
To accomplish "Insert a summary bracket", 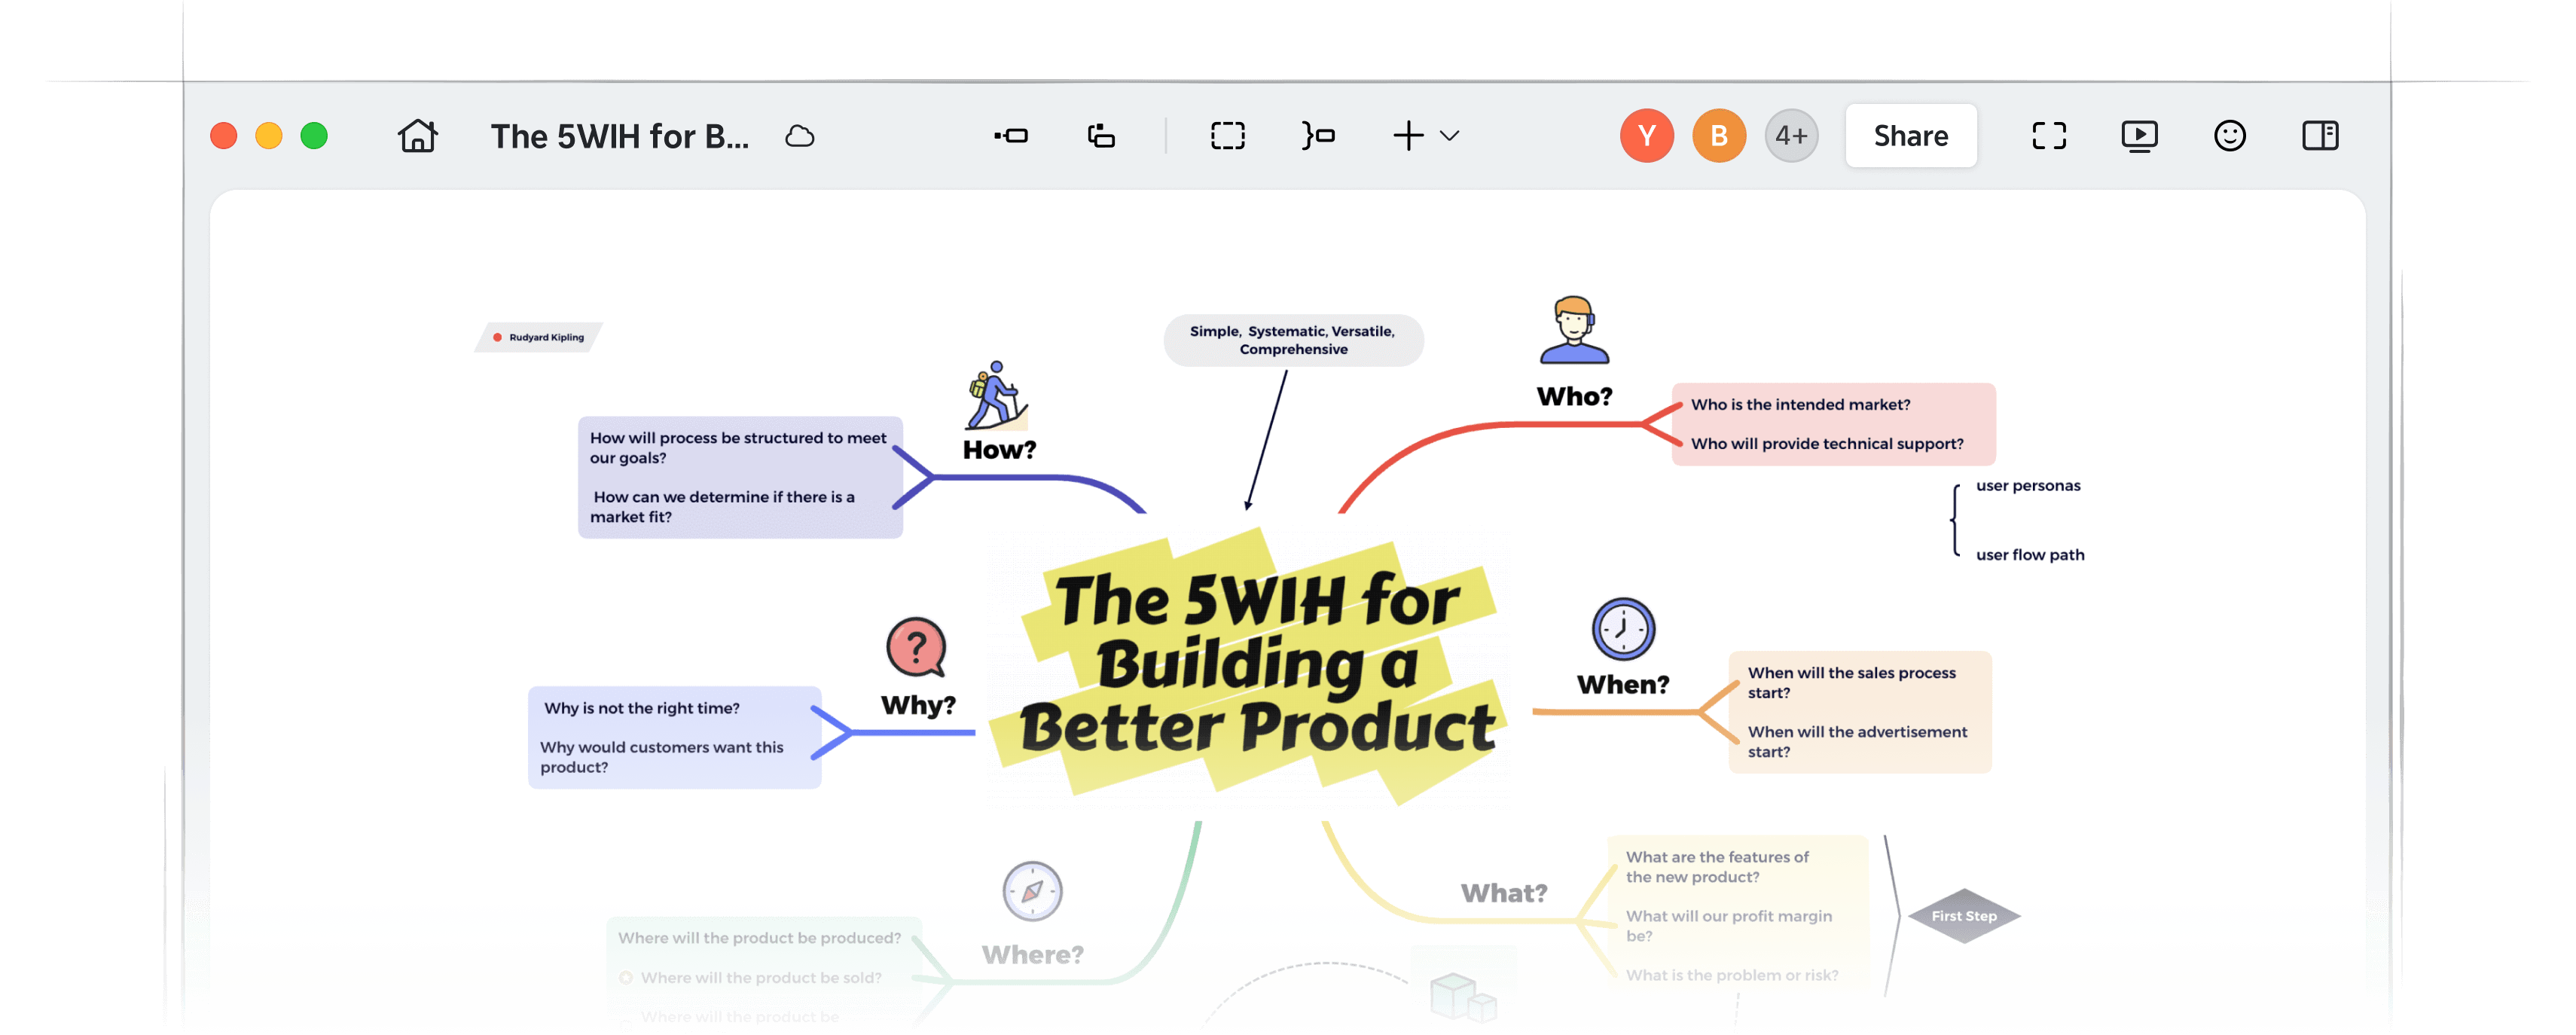I will point(1318,135).
